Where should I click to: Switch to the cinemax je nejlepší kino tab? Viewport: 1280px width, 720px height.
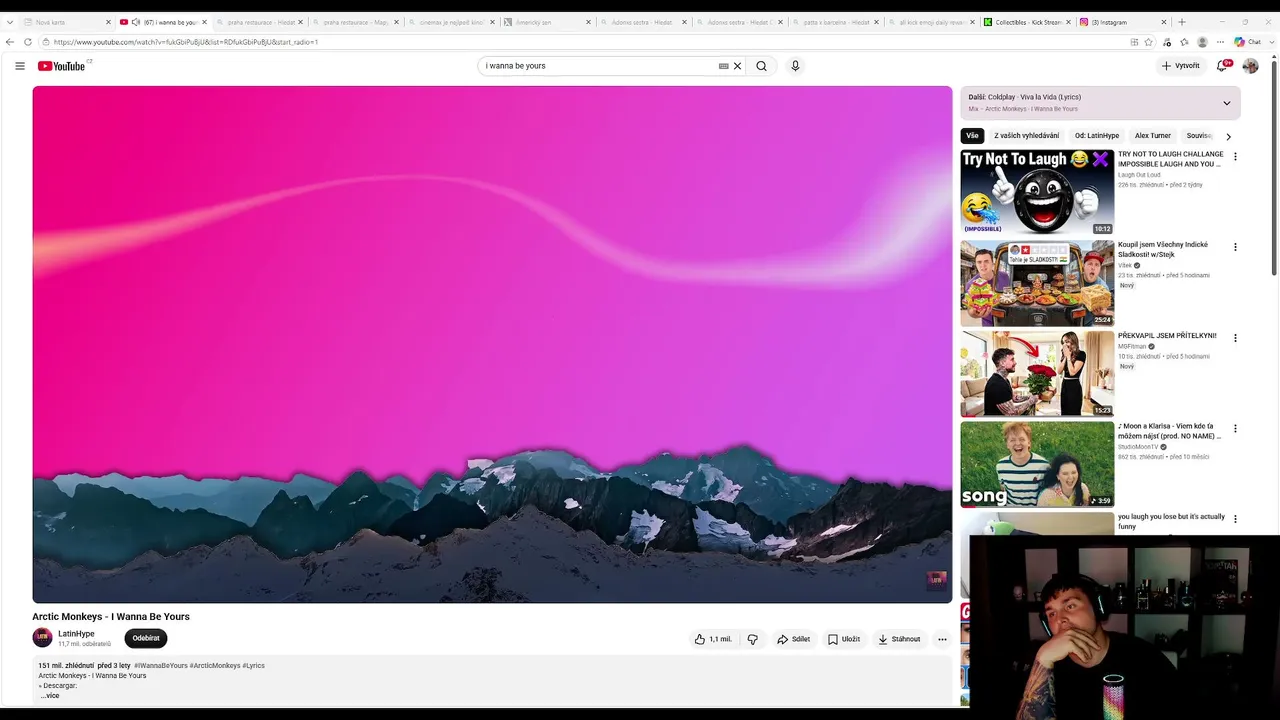452,22
